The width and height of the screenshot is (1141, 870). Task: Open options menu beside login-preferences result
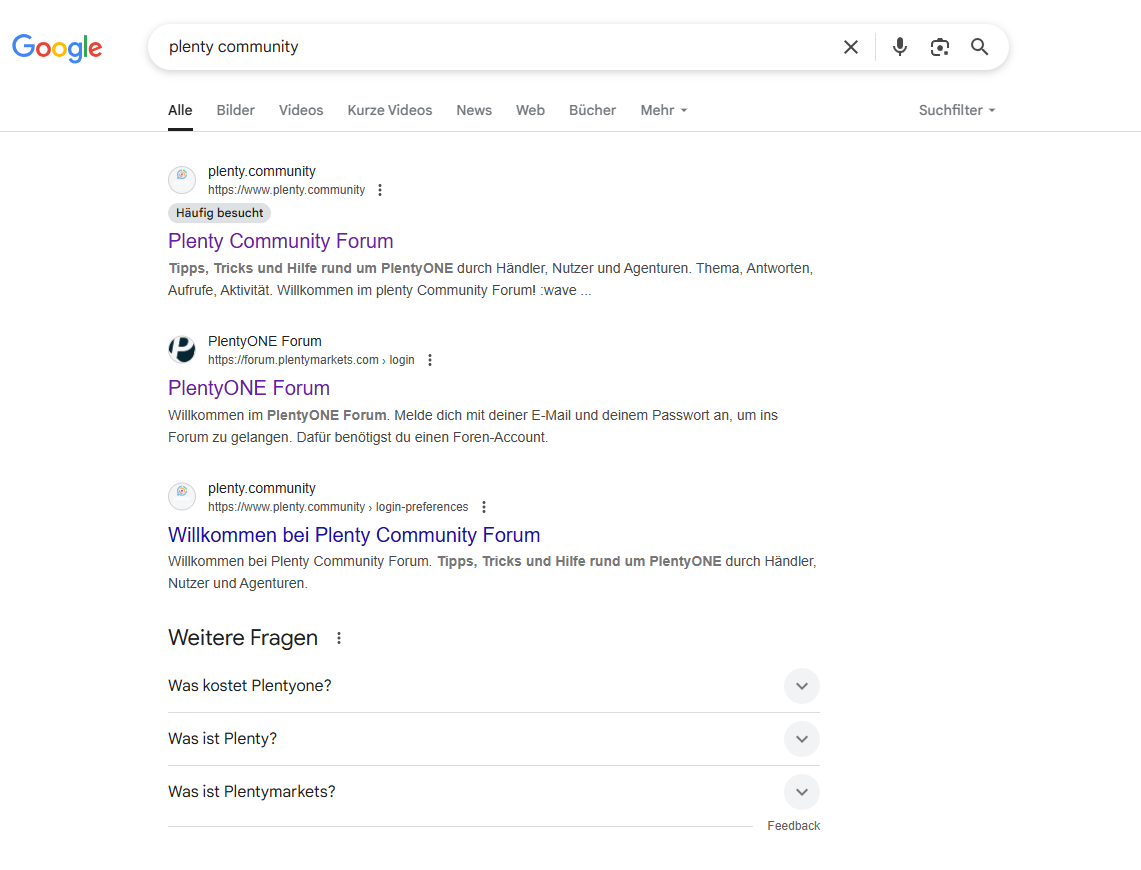tap(484, 507)
